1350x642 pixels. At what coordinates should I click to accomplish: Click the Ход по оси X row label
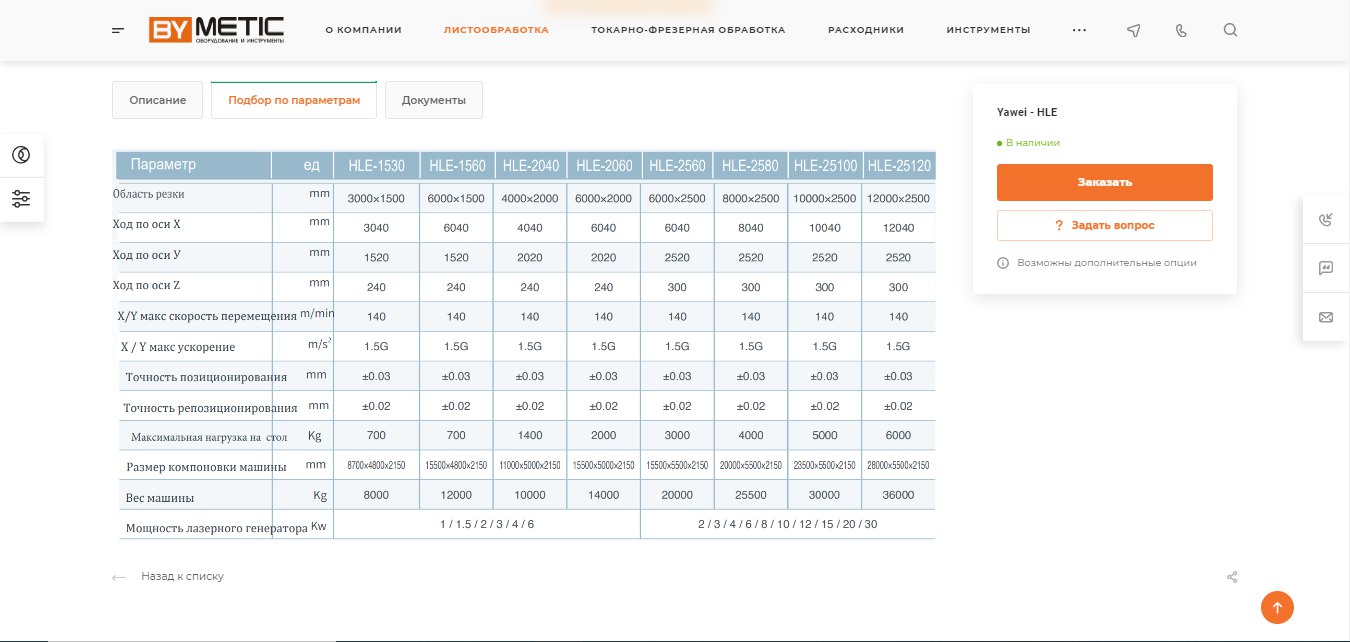coord(147,224)
